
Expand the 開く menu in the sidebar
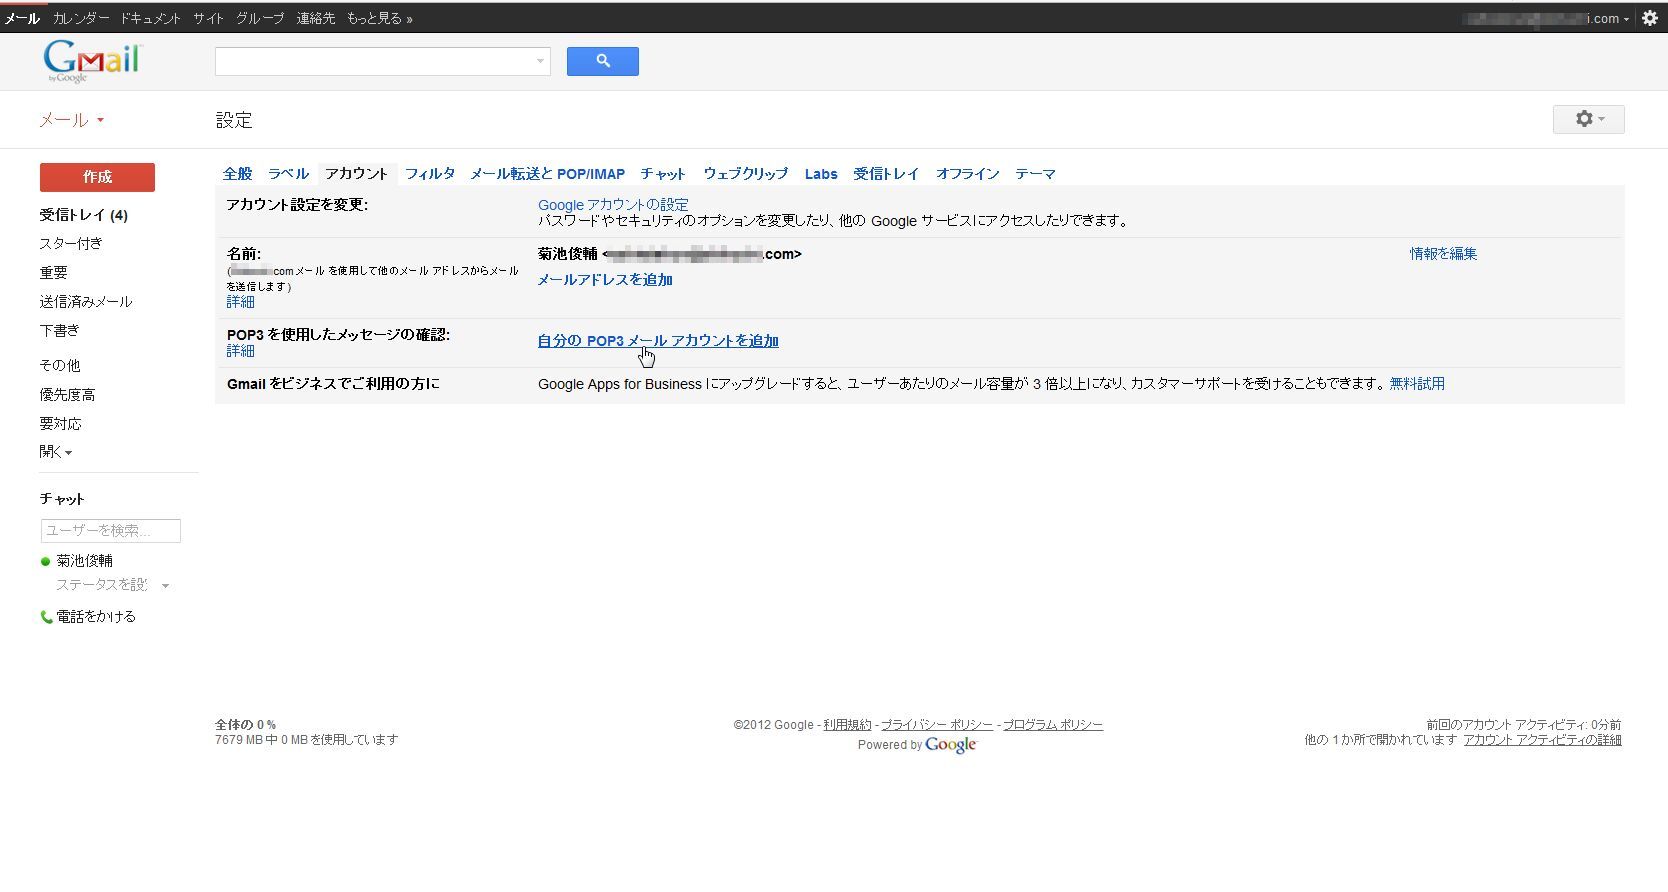pyautogui.click(x=56, y=452)
